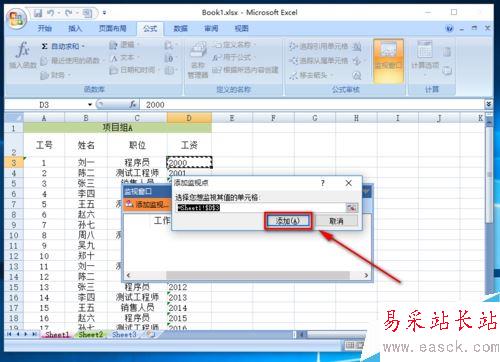
Task: Open the Name Box dropdown showing D3
Action: 90,105
